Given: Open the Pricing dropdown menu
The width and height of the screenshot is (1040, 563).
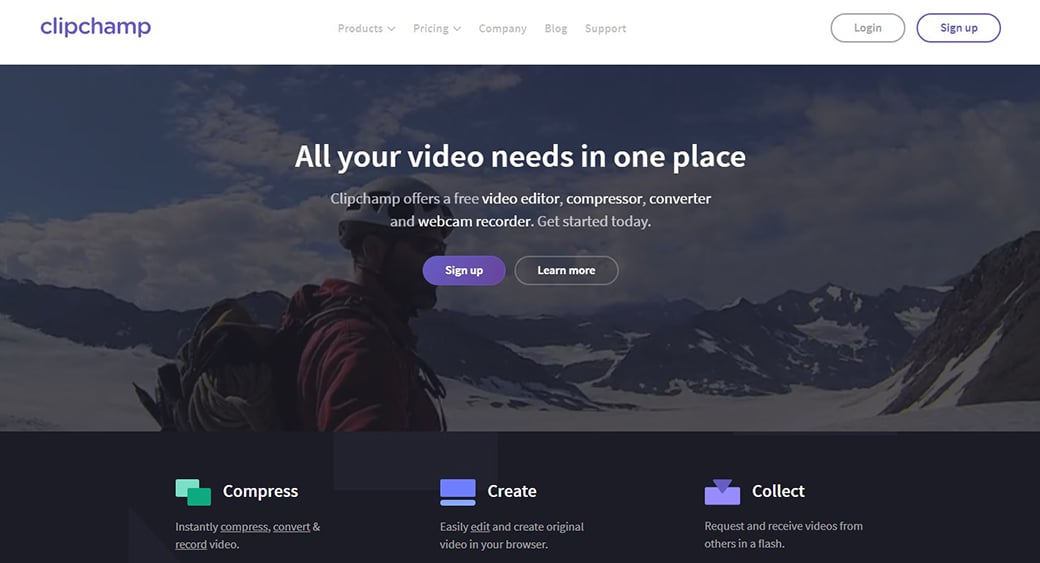Looking at the screenshot, I should [x=436, y=28].
